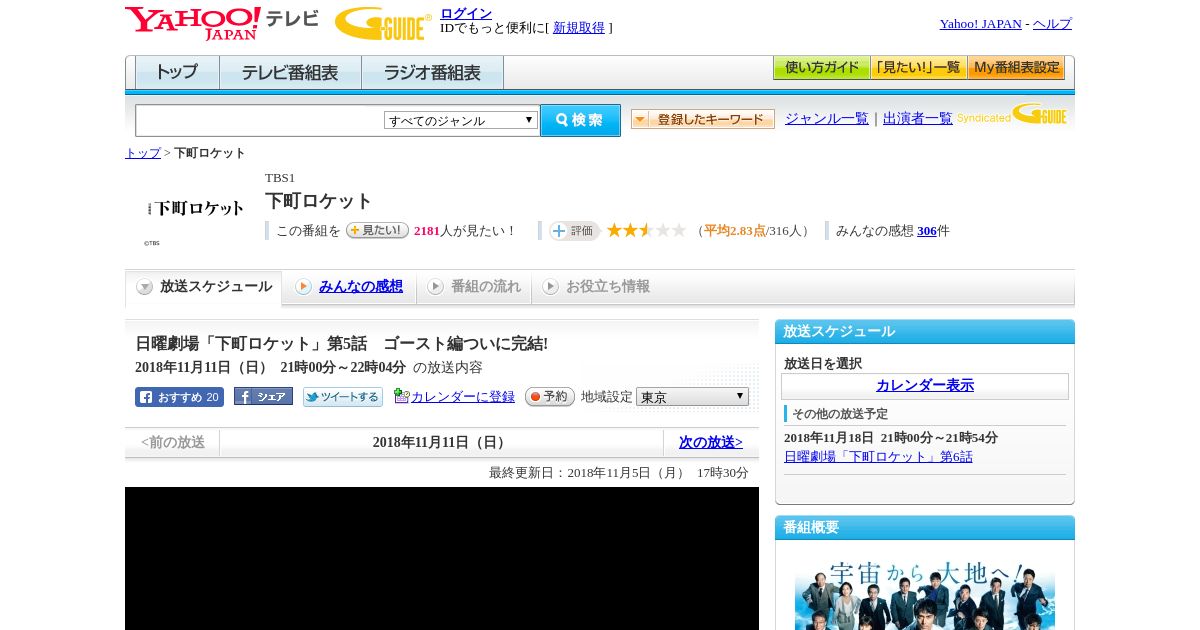Viewport: 1200px width, 630px height.
Task: Click the 下町ロケット program title heading
Action: 319,201
